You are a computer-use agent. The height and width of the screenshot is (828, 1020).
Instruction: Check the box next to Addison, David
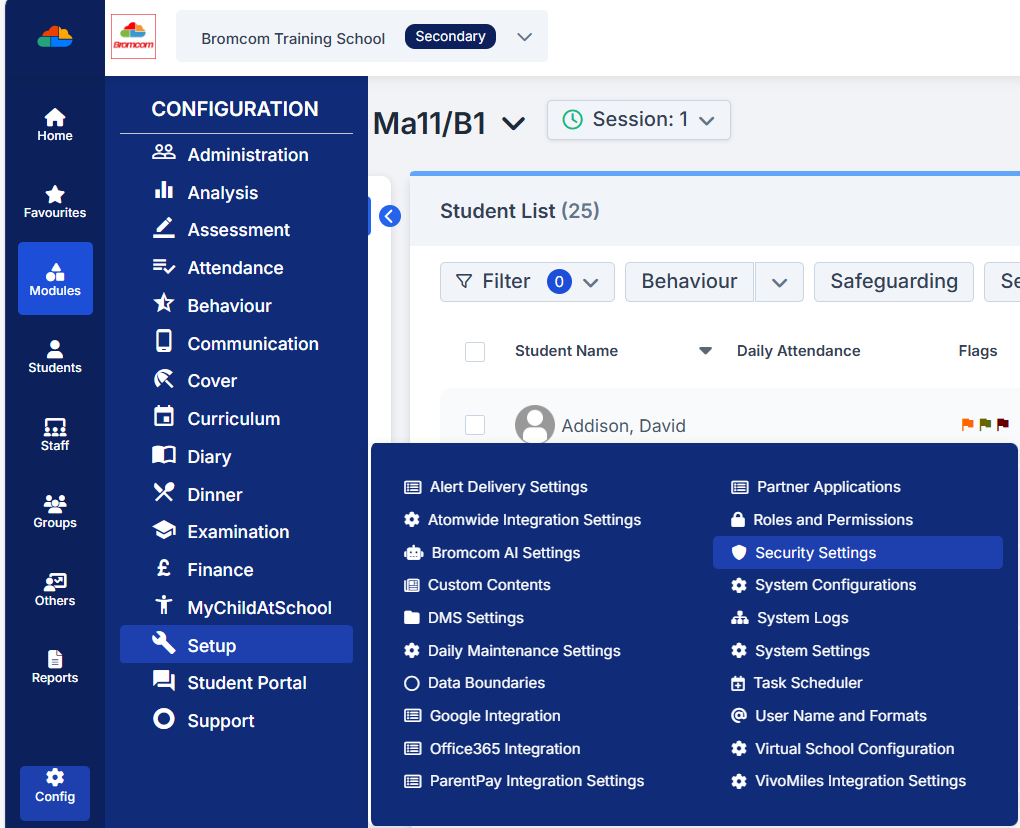474,424
